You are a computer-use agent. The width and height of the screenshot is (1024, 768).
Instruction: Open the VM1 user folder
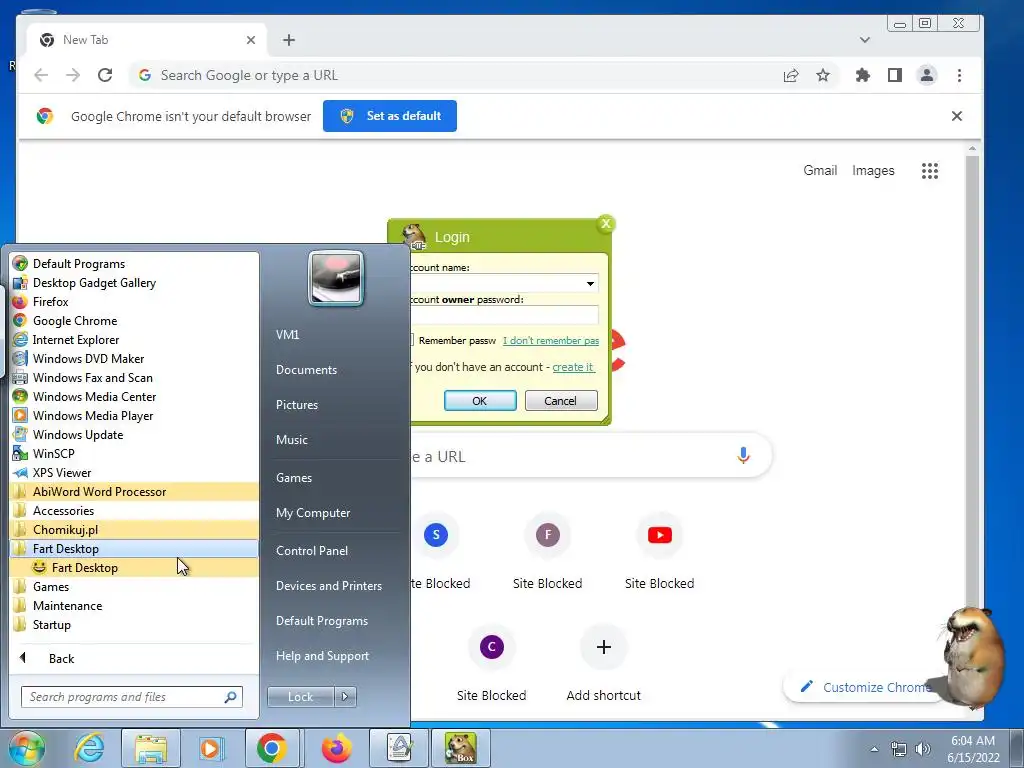[287, 334]
